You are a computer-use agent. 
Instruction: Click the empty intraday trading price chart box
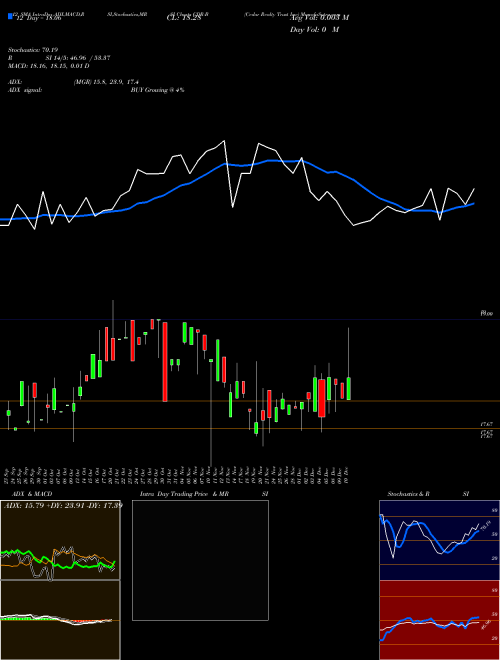[x=200, y=560]
